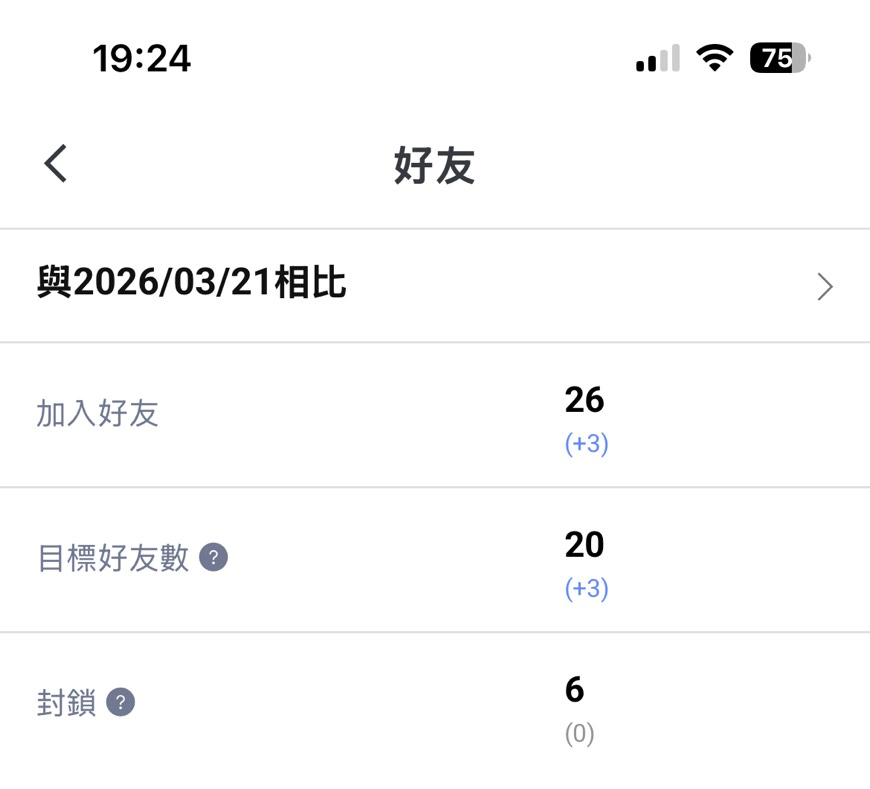Select the 目標好友數 label
The image size is (870, 789).
pos(113,558)
